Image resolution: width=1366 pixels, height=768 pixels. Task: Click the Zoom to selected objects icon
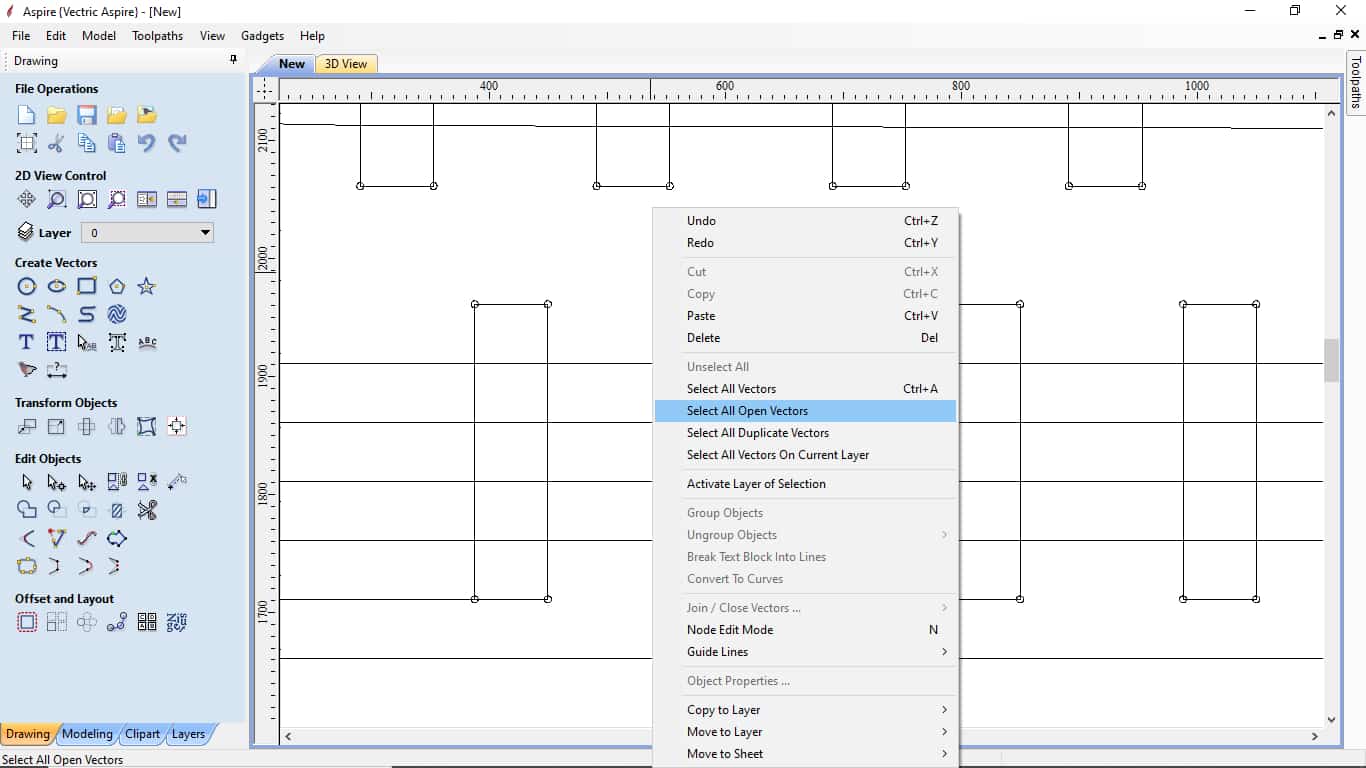coord(117,199)
